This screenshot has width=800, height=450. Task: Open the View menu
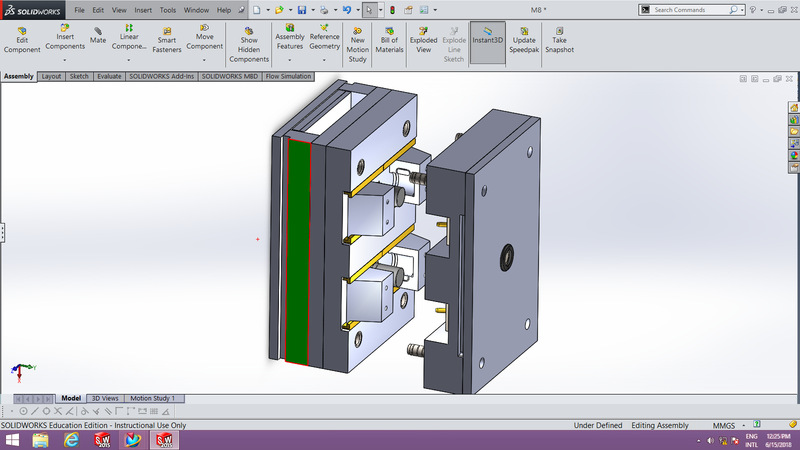[x=119, y=10]
